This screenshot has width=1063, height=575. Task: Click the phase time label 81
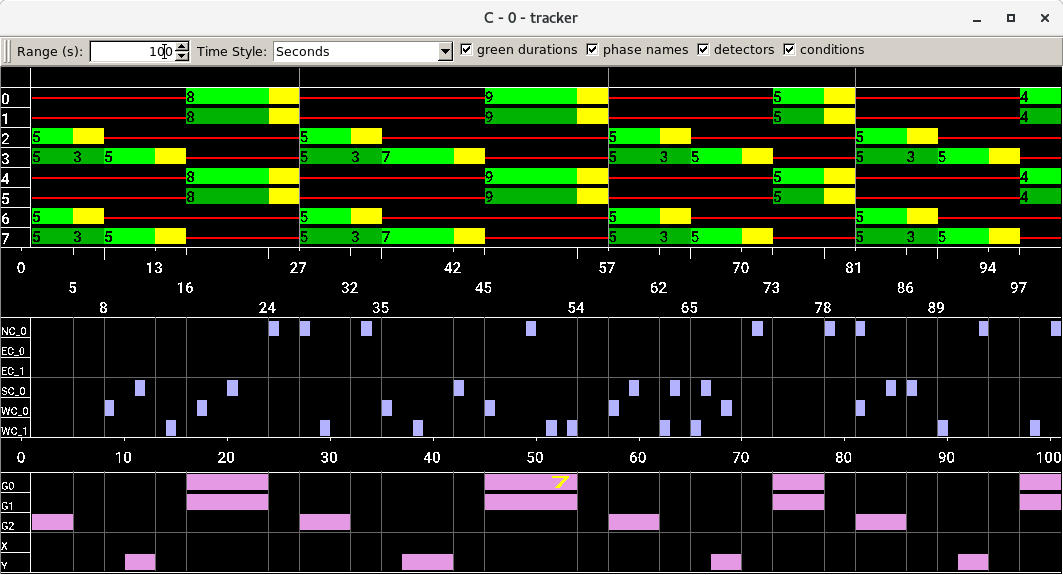(x=854, y=268)
